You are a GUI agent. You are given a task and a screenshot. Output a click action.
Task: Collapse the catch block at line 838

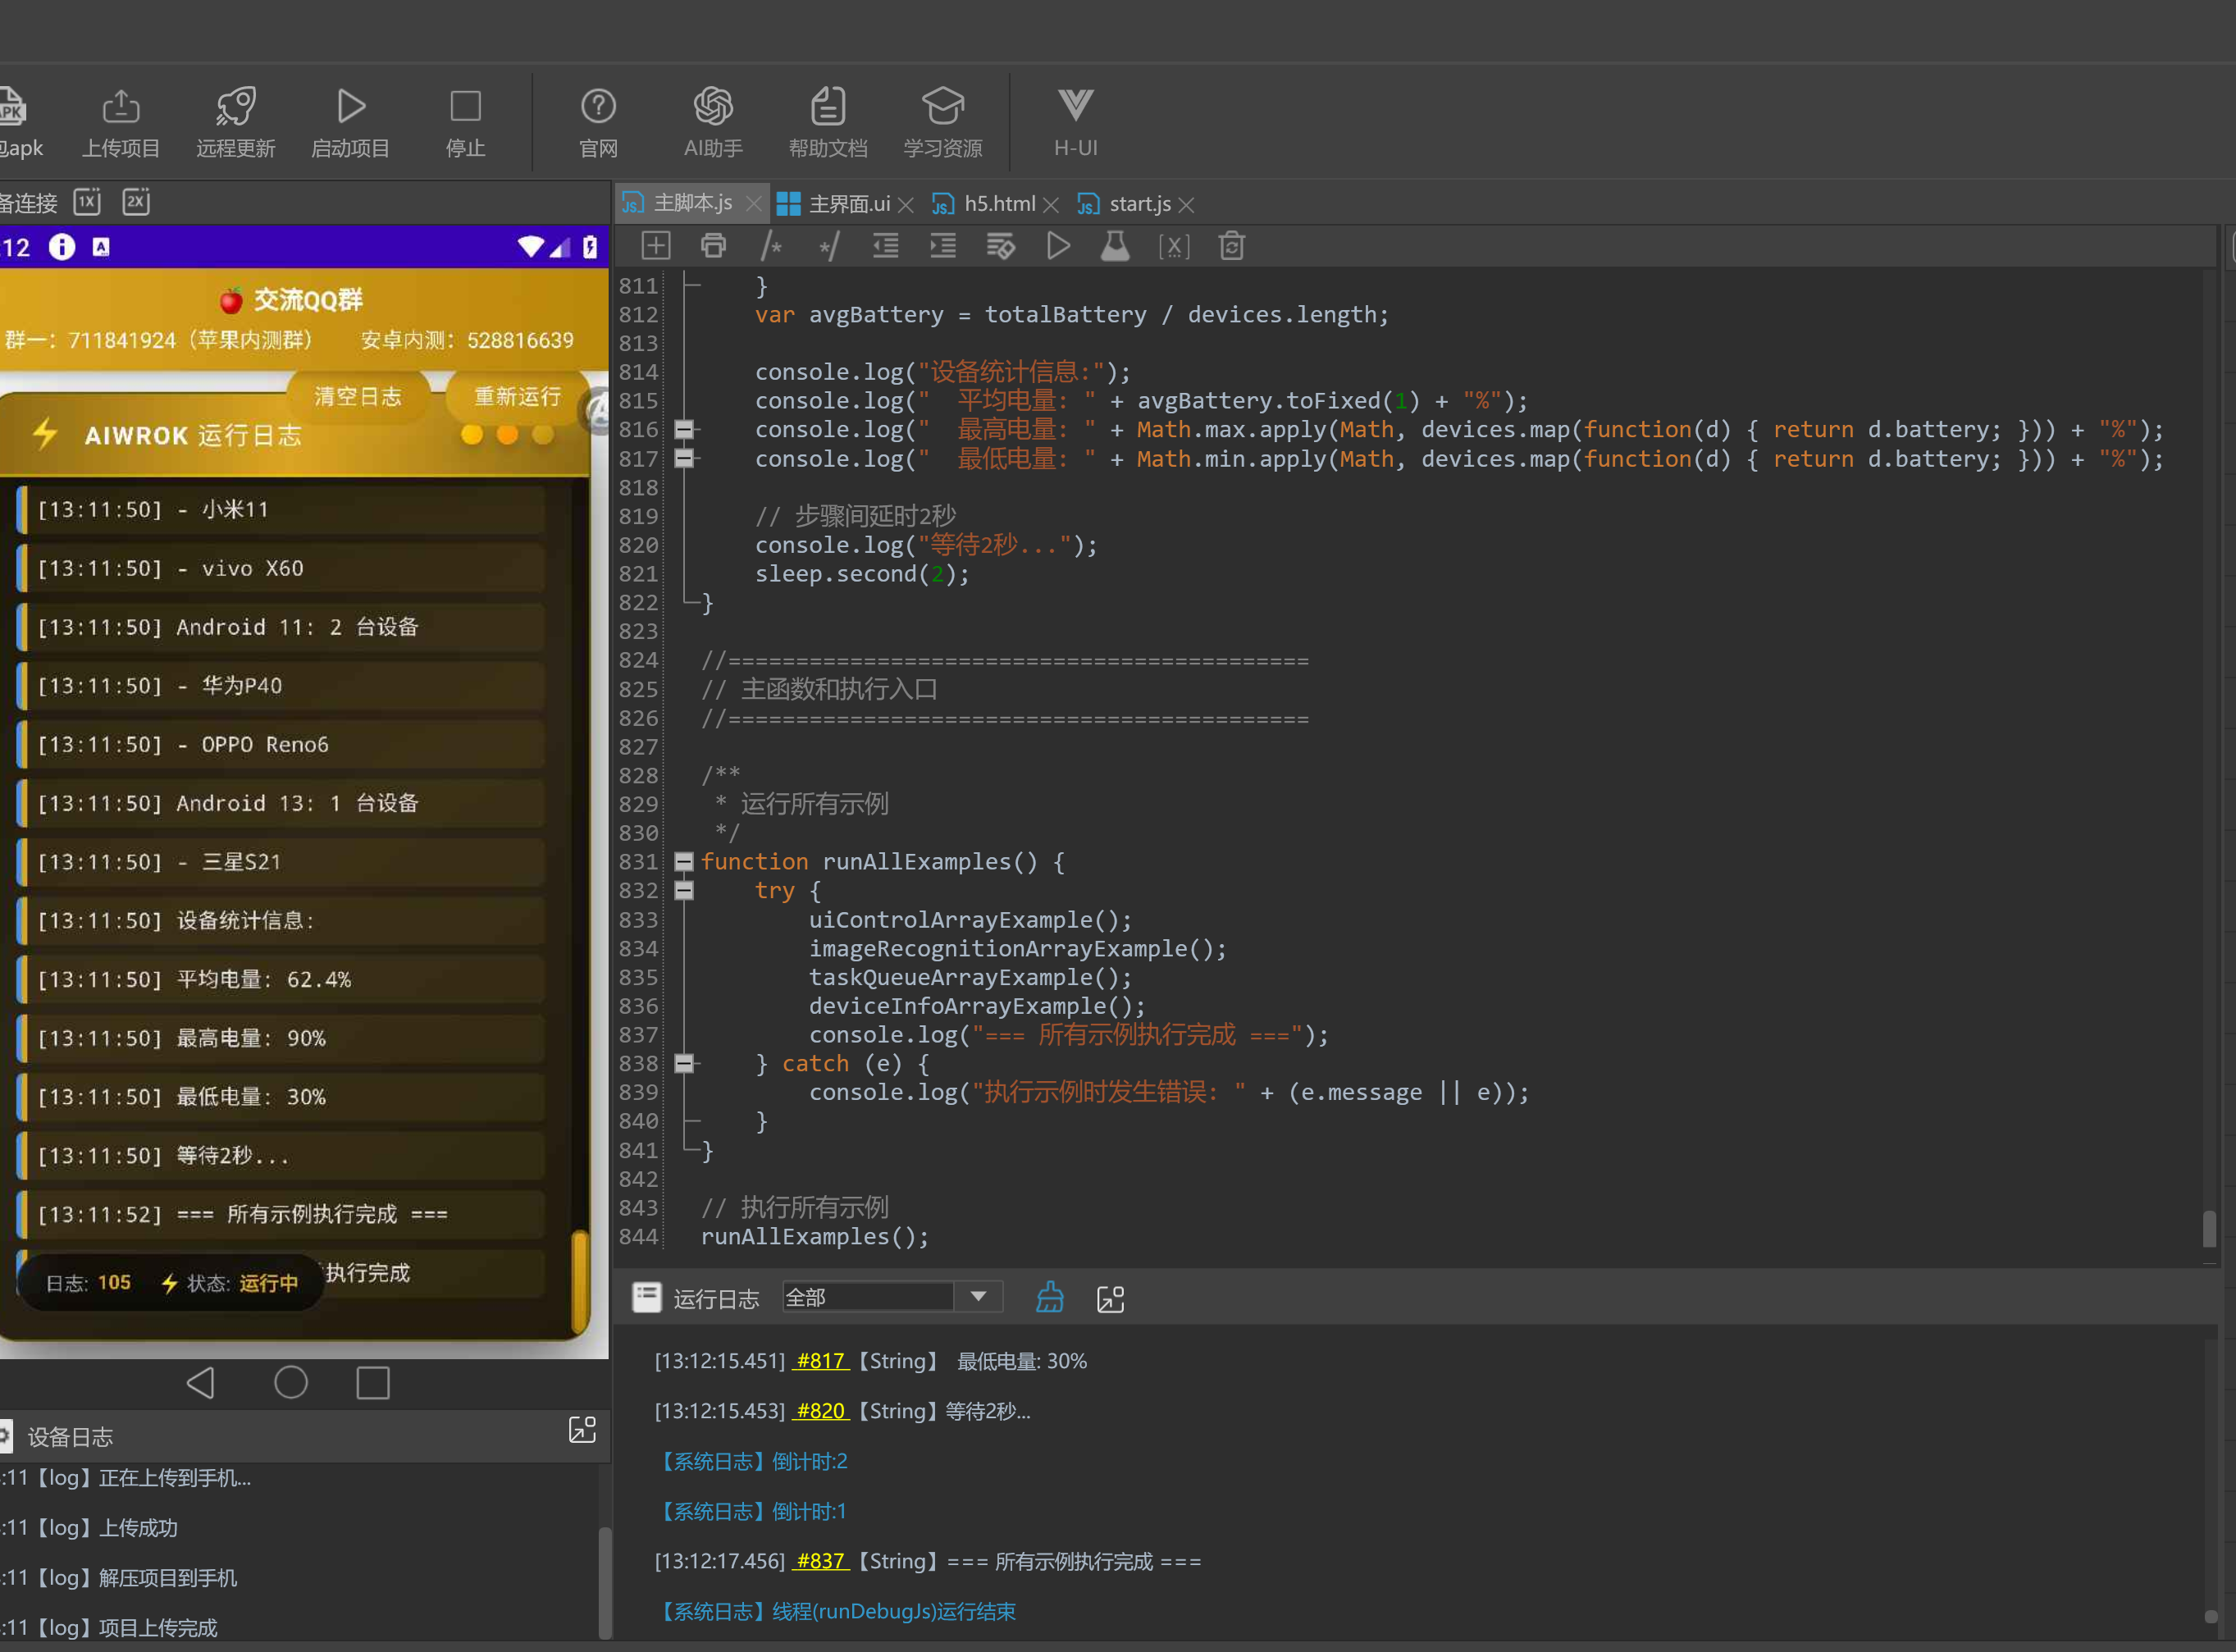pyautogui.click(x=684, y=1064)
